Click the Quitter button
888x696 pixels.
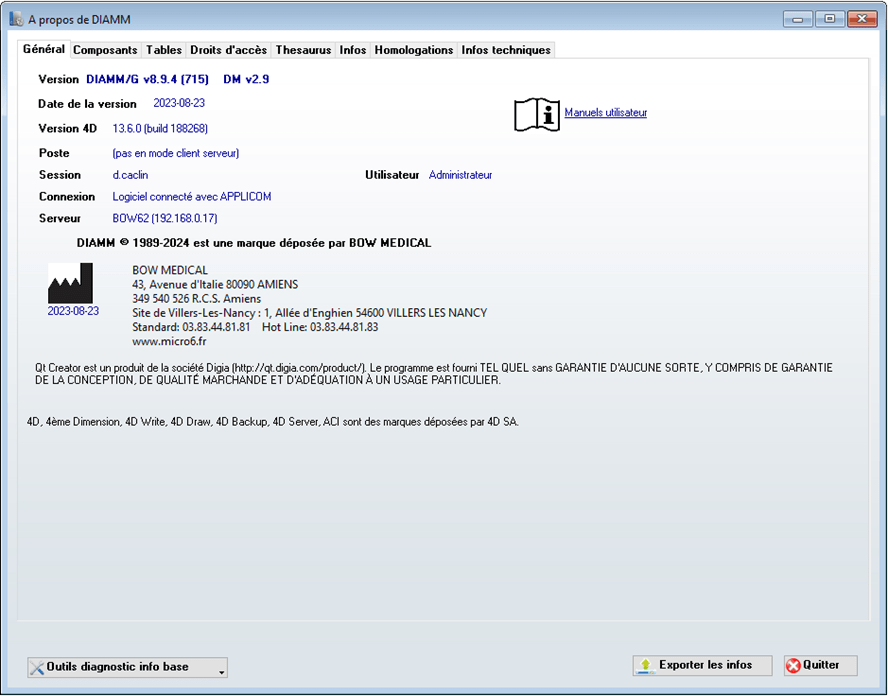point(821,665)
